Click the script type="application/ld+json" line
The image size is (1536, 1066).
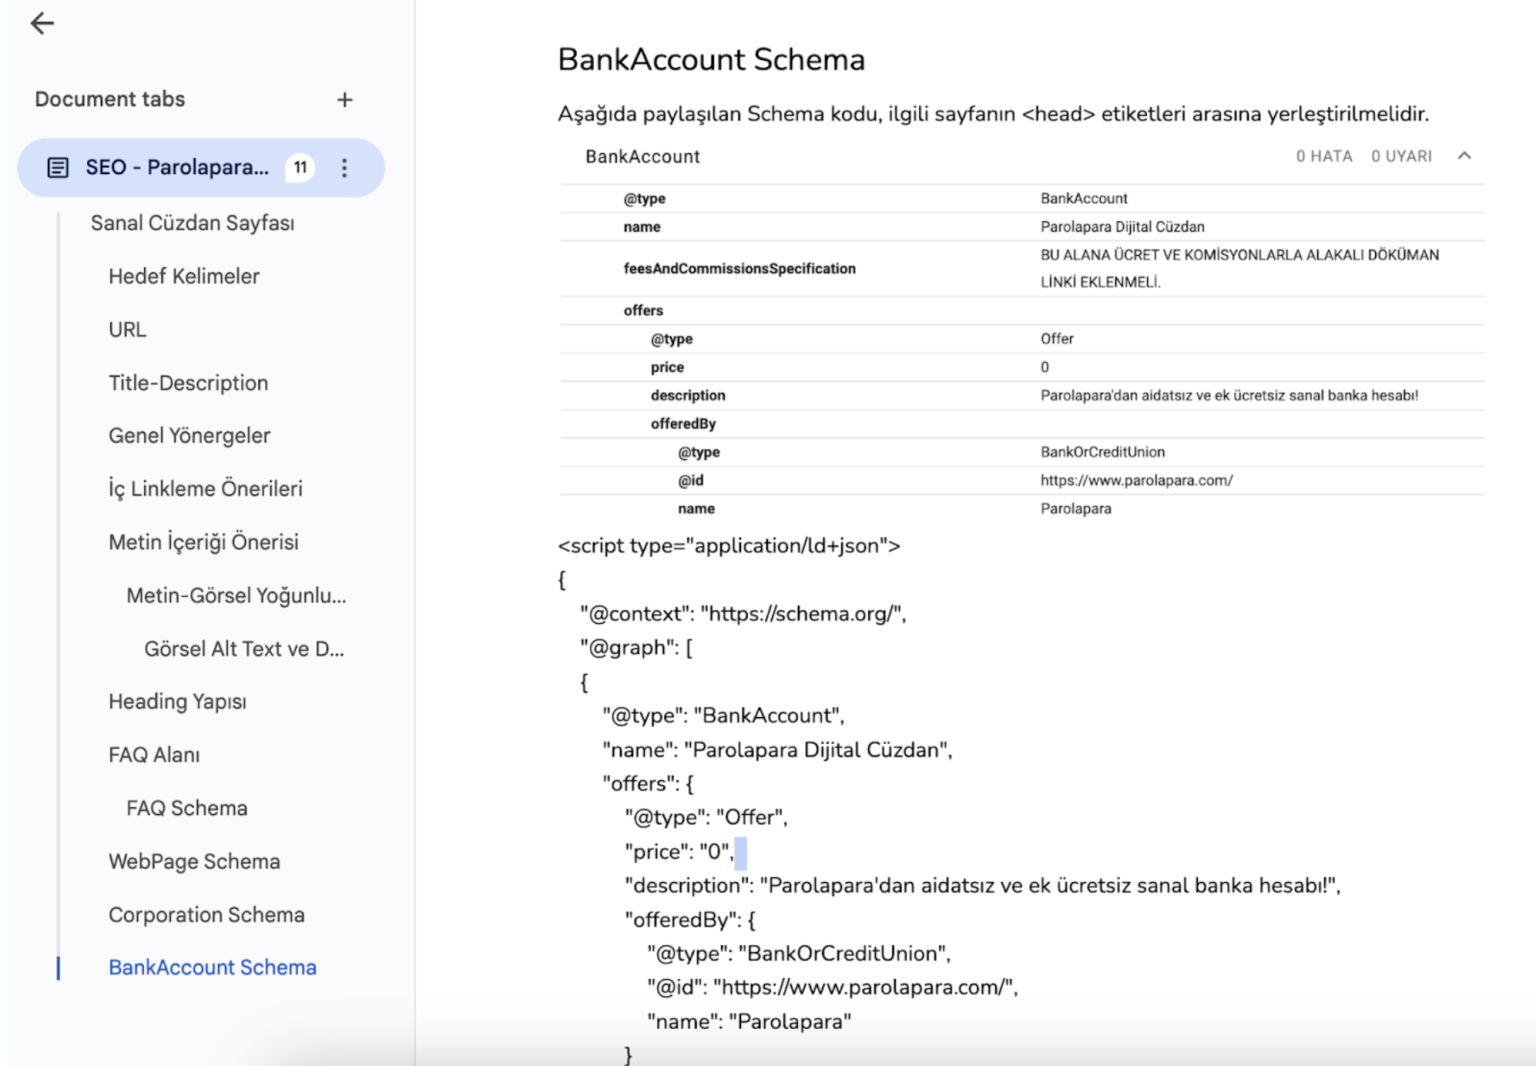(729, 546)
